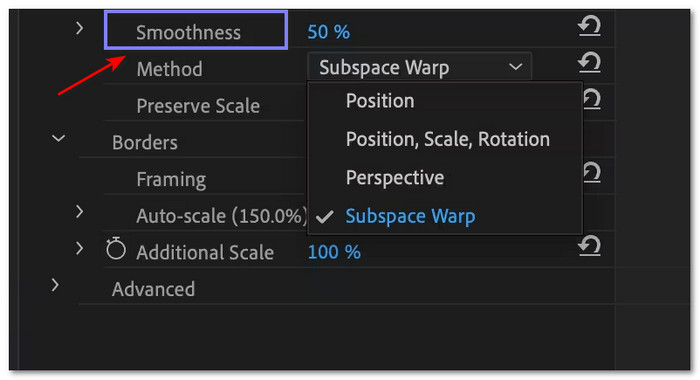Expand the Auto-scale property arrow
700x380 pixels.
pyautogui.click(x=79, y=212)
